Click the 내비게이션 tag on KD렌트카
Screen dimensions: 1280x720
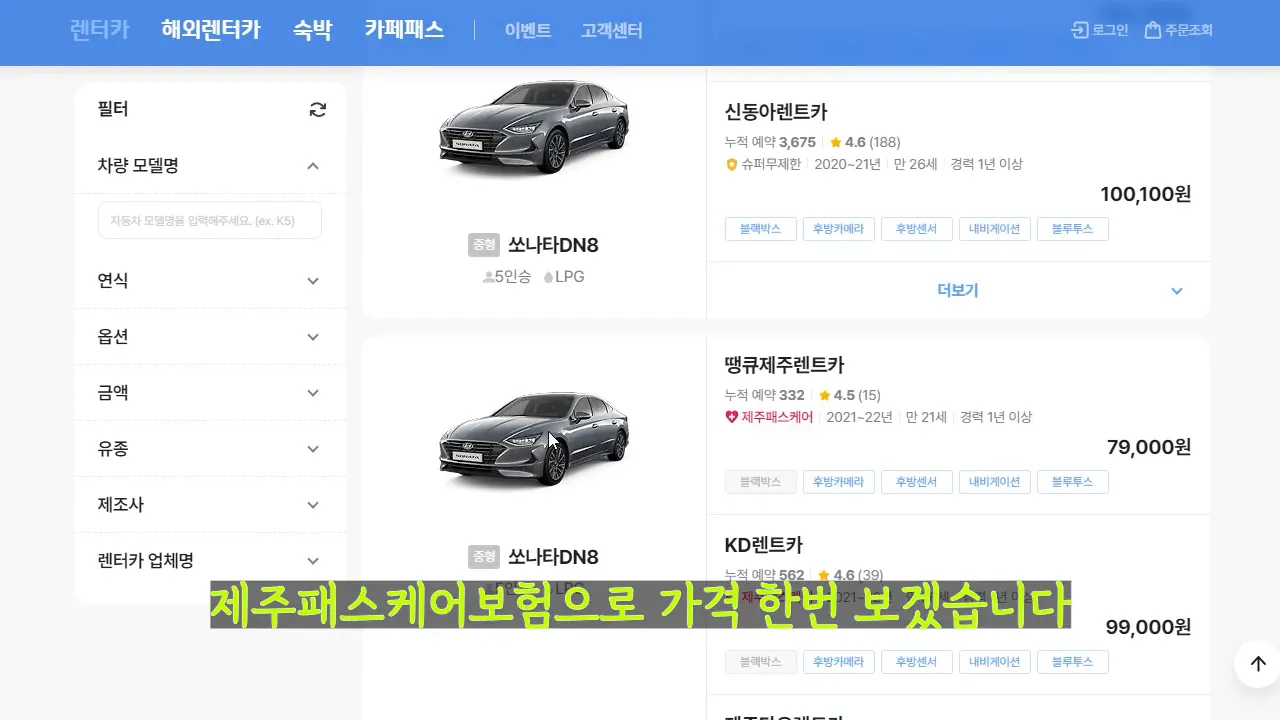pyautogui.click(x=995, y=662)
